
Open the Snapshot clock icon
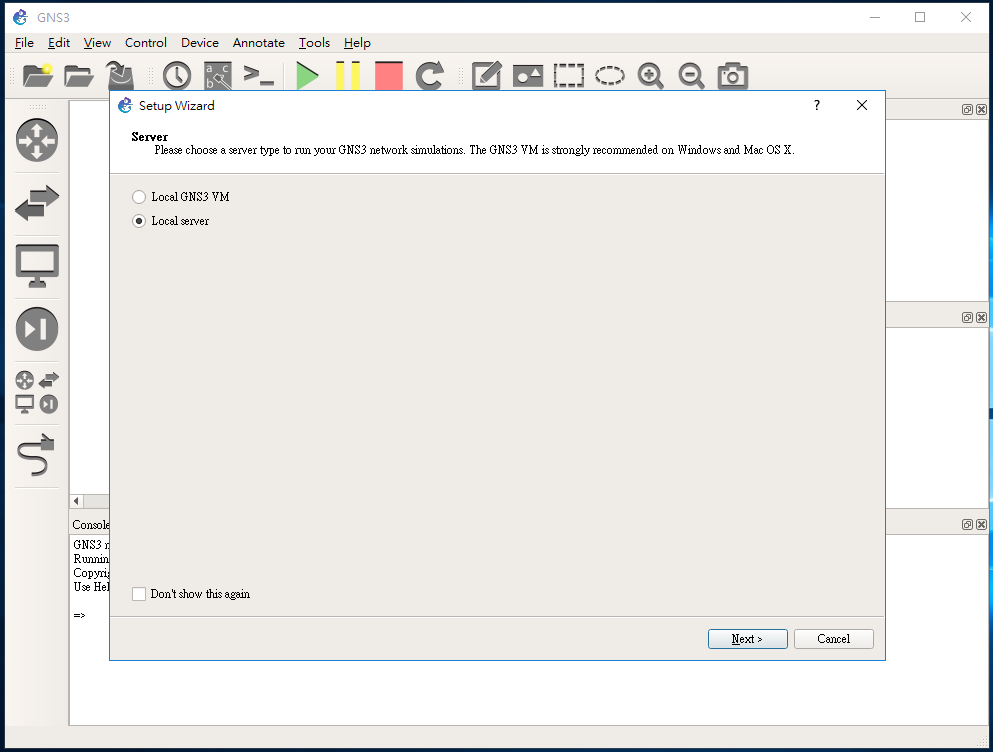coord(177,75)
